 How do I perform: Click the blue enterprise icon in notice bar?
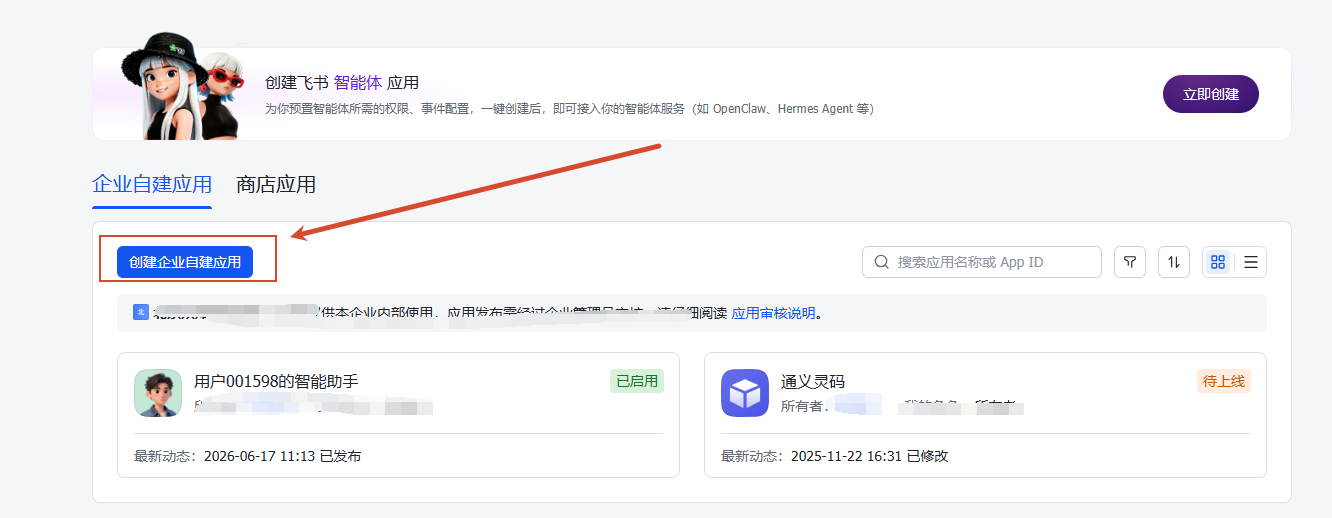(x=141, y=312)
